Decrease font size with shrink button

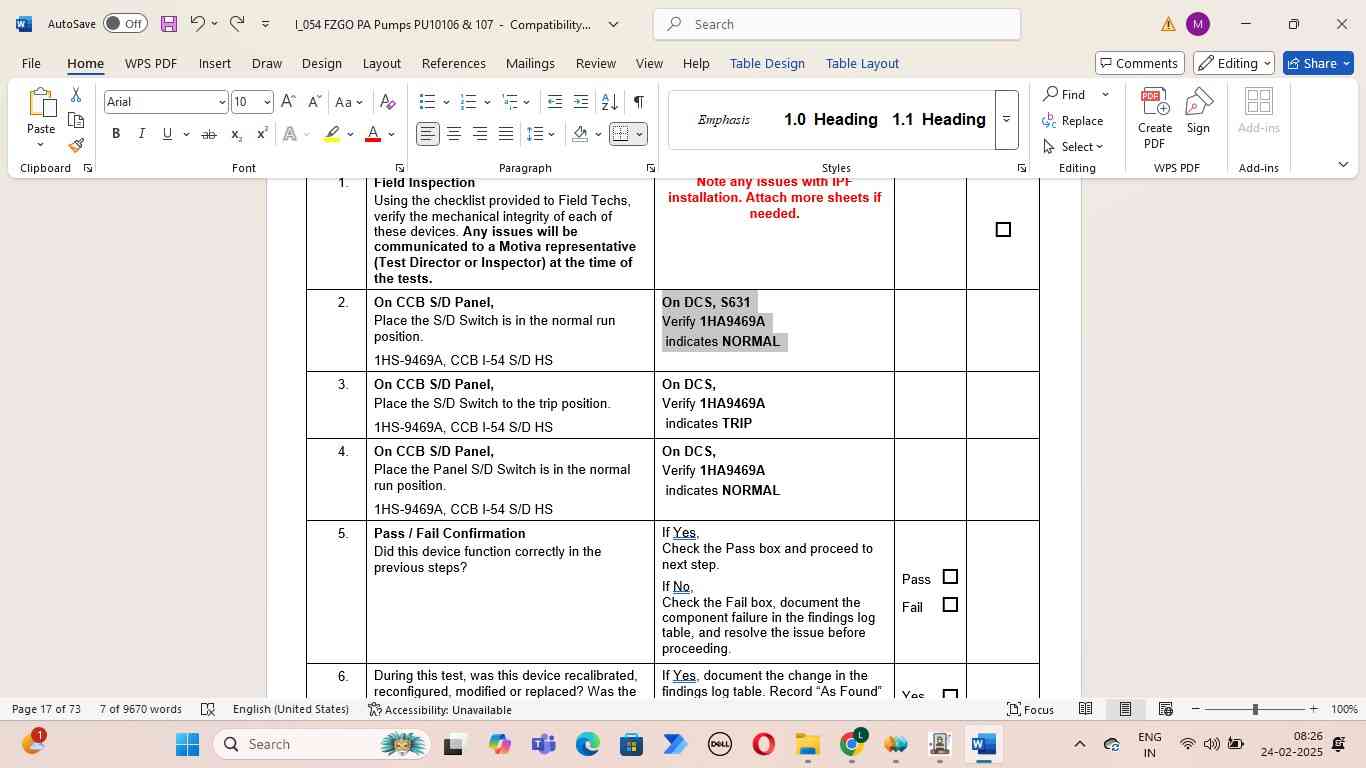(313, 102)
